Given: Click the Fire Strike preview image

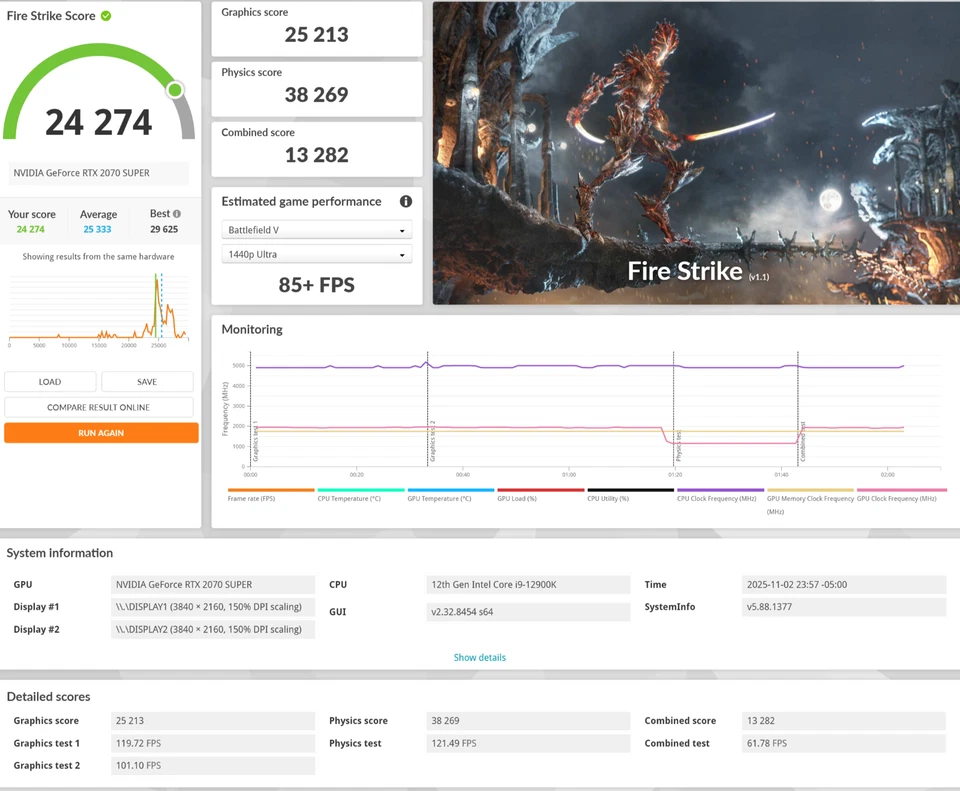Looking at the screenshot, I should coord(696,153).
